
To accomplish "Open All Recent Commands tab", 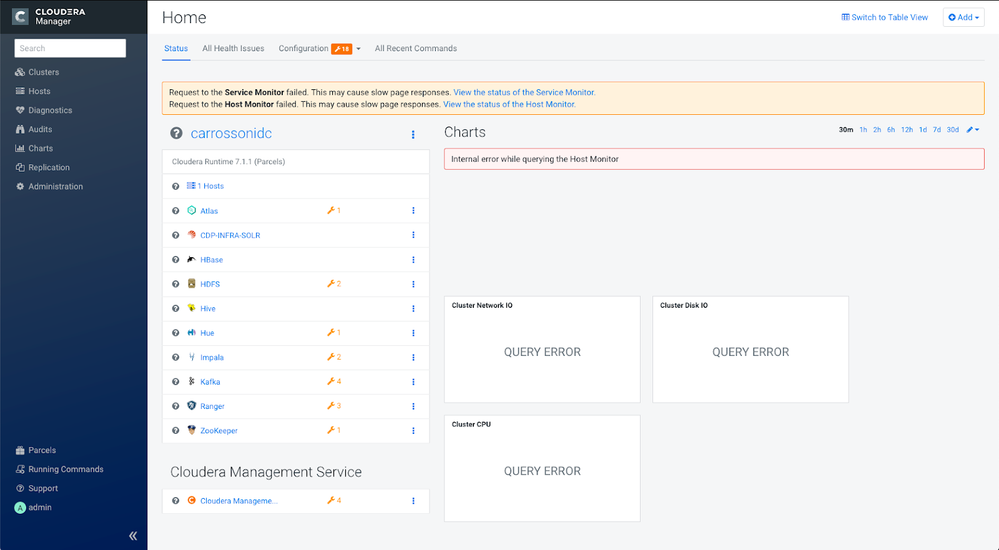I will tap(415, 48).
